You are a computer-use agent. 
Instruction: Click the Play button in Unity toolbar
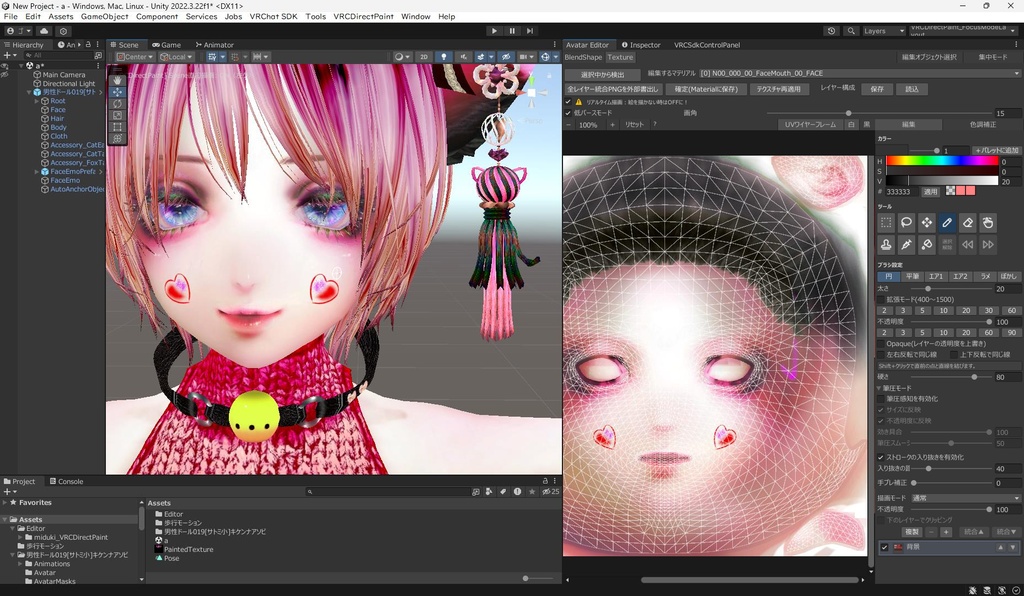click(494, 31)
